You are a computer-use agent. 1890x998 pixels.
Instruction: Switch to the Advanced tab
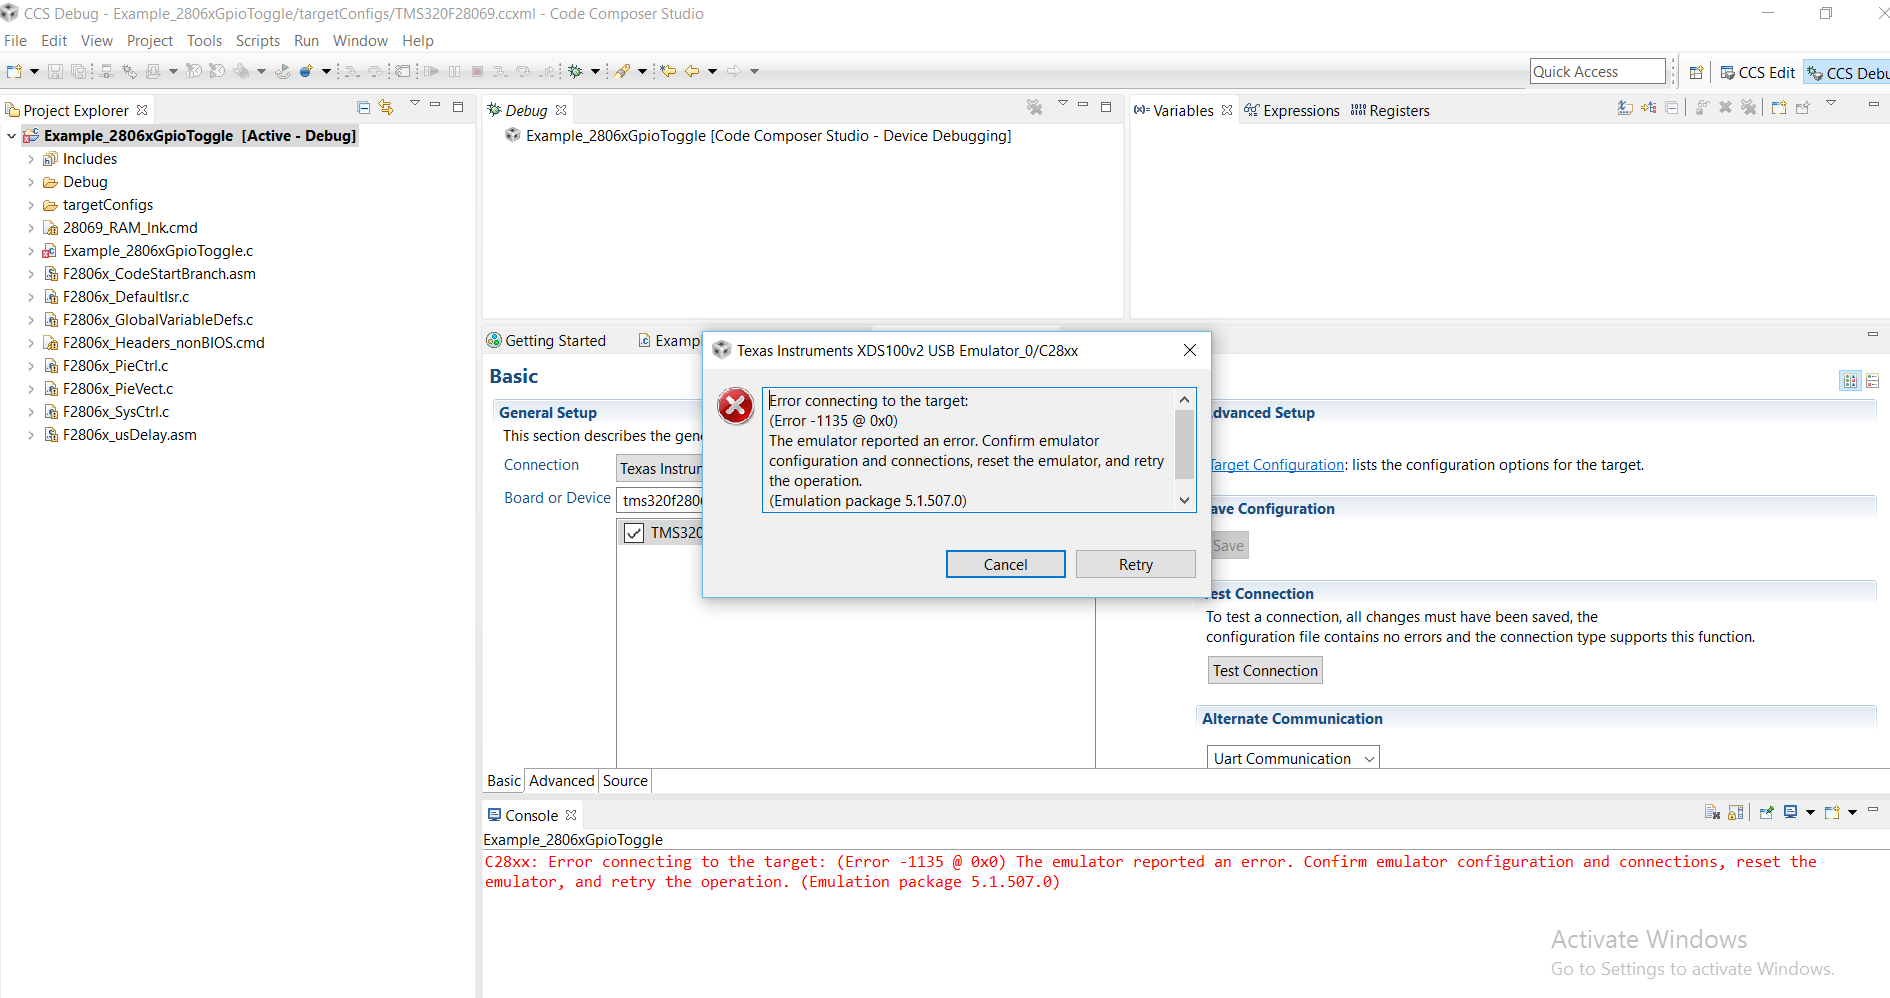[562, 781]
